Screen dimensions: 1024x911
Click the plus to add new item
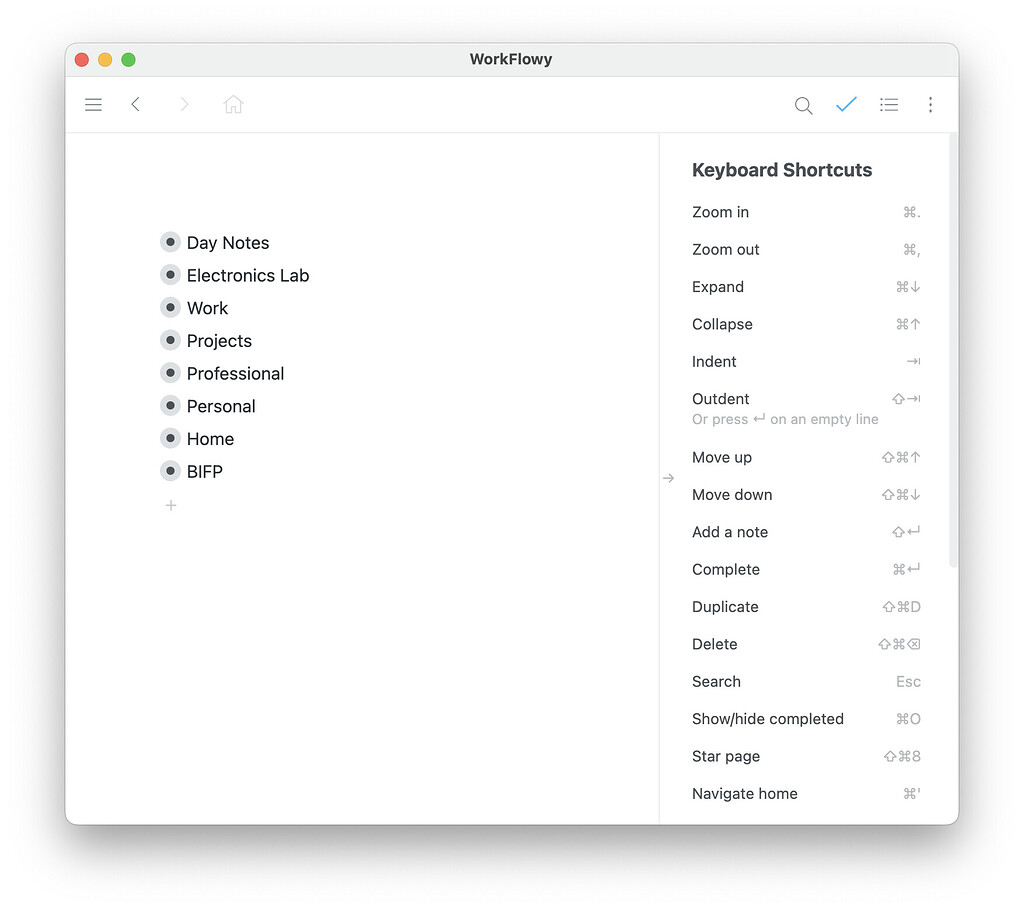(170, 505)
